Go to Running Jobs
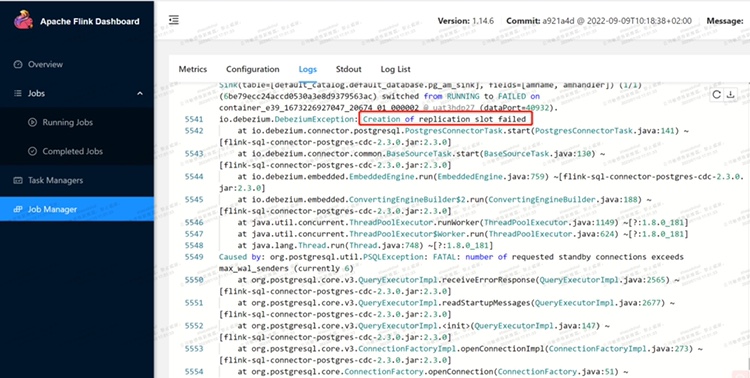 pos(77,122)
